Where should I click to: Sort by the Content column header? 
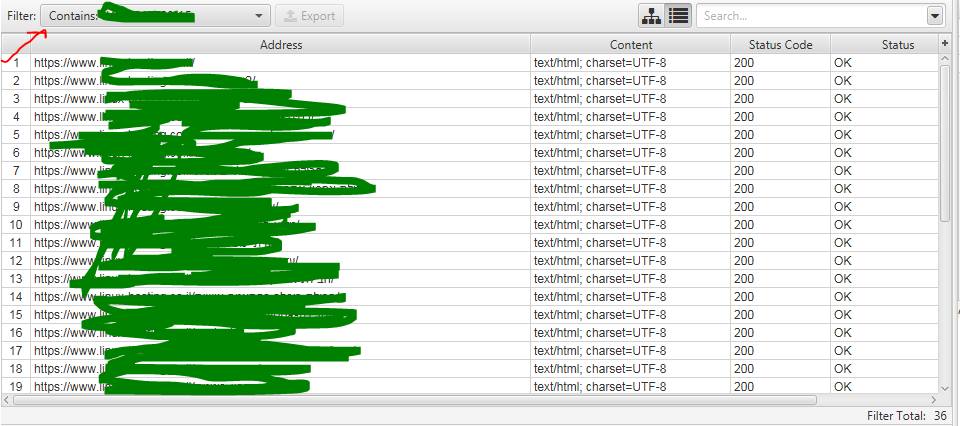[631, 45]
